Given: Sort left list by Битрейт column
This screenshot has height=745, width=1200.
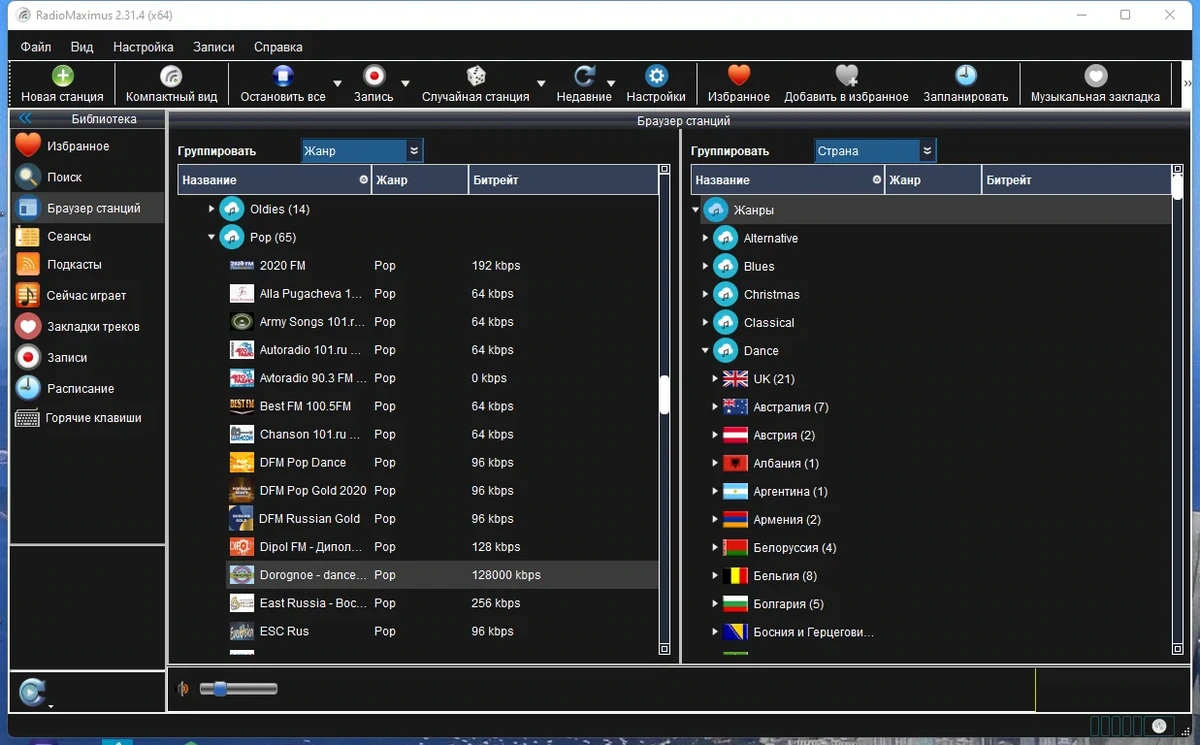Looking at the screenshot, I should pyautogui.click(x=563, y=180).
